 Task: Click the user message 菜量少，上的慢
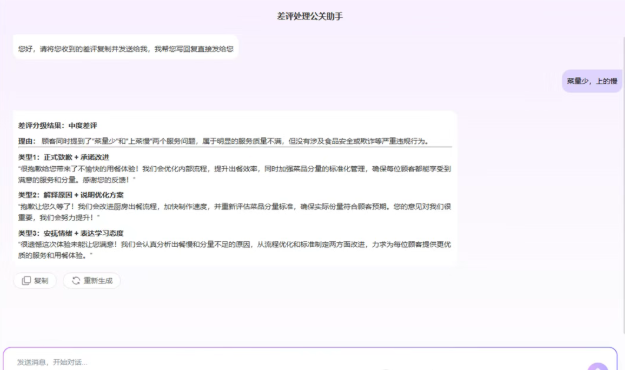(592, 81)
